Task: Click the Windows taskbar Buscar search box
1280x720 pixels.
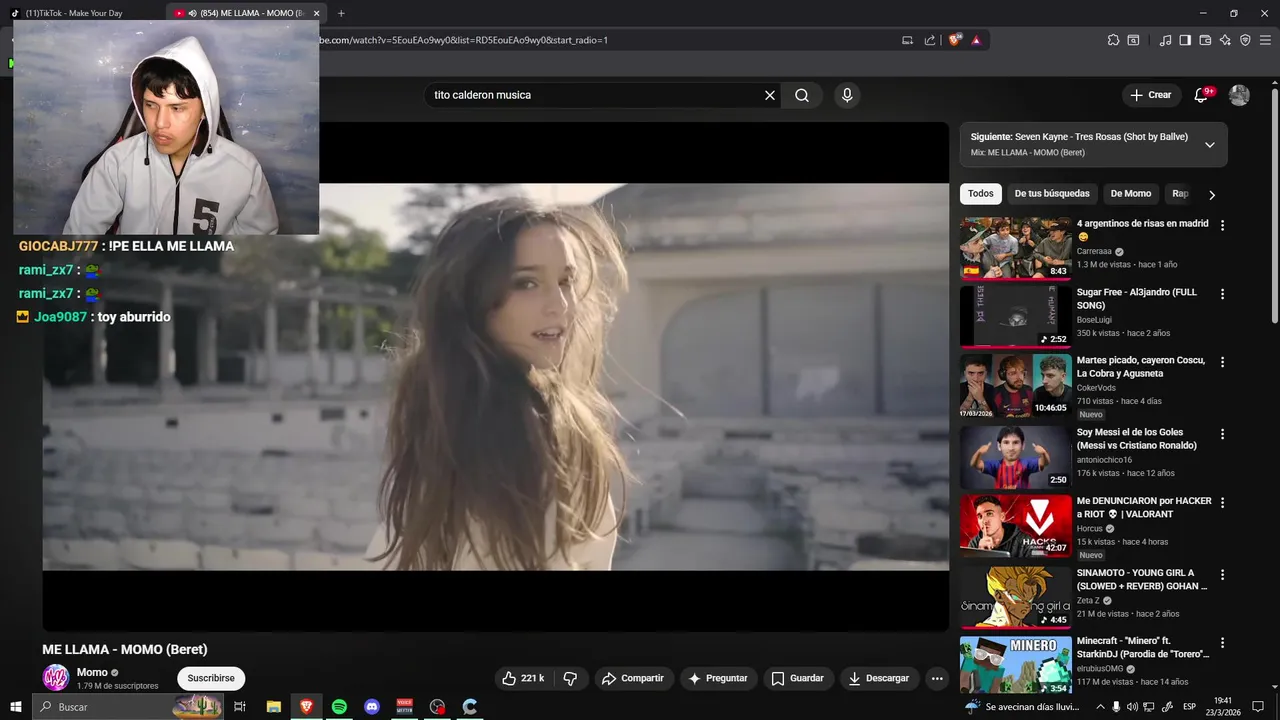Action: [x=129, y=707]
